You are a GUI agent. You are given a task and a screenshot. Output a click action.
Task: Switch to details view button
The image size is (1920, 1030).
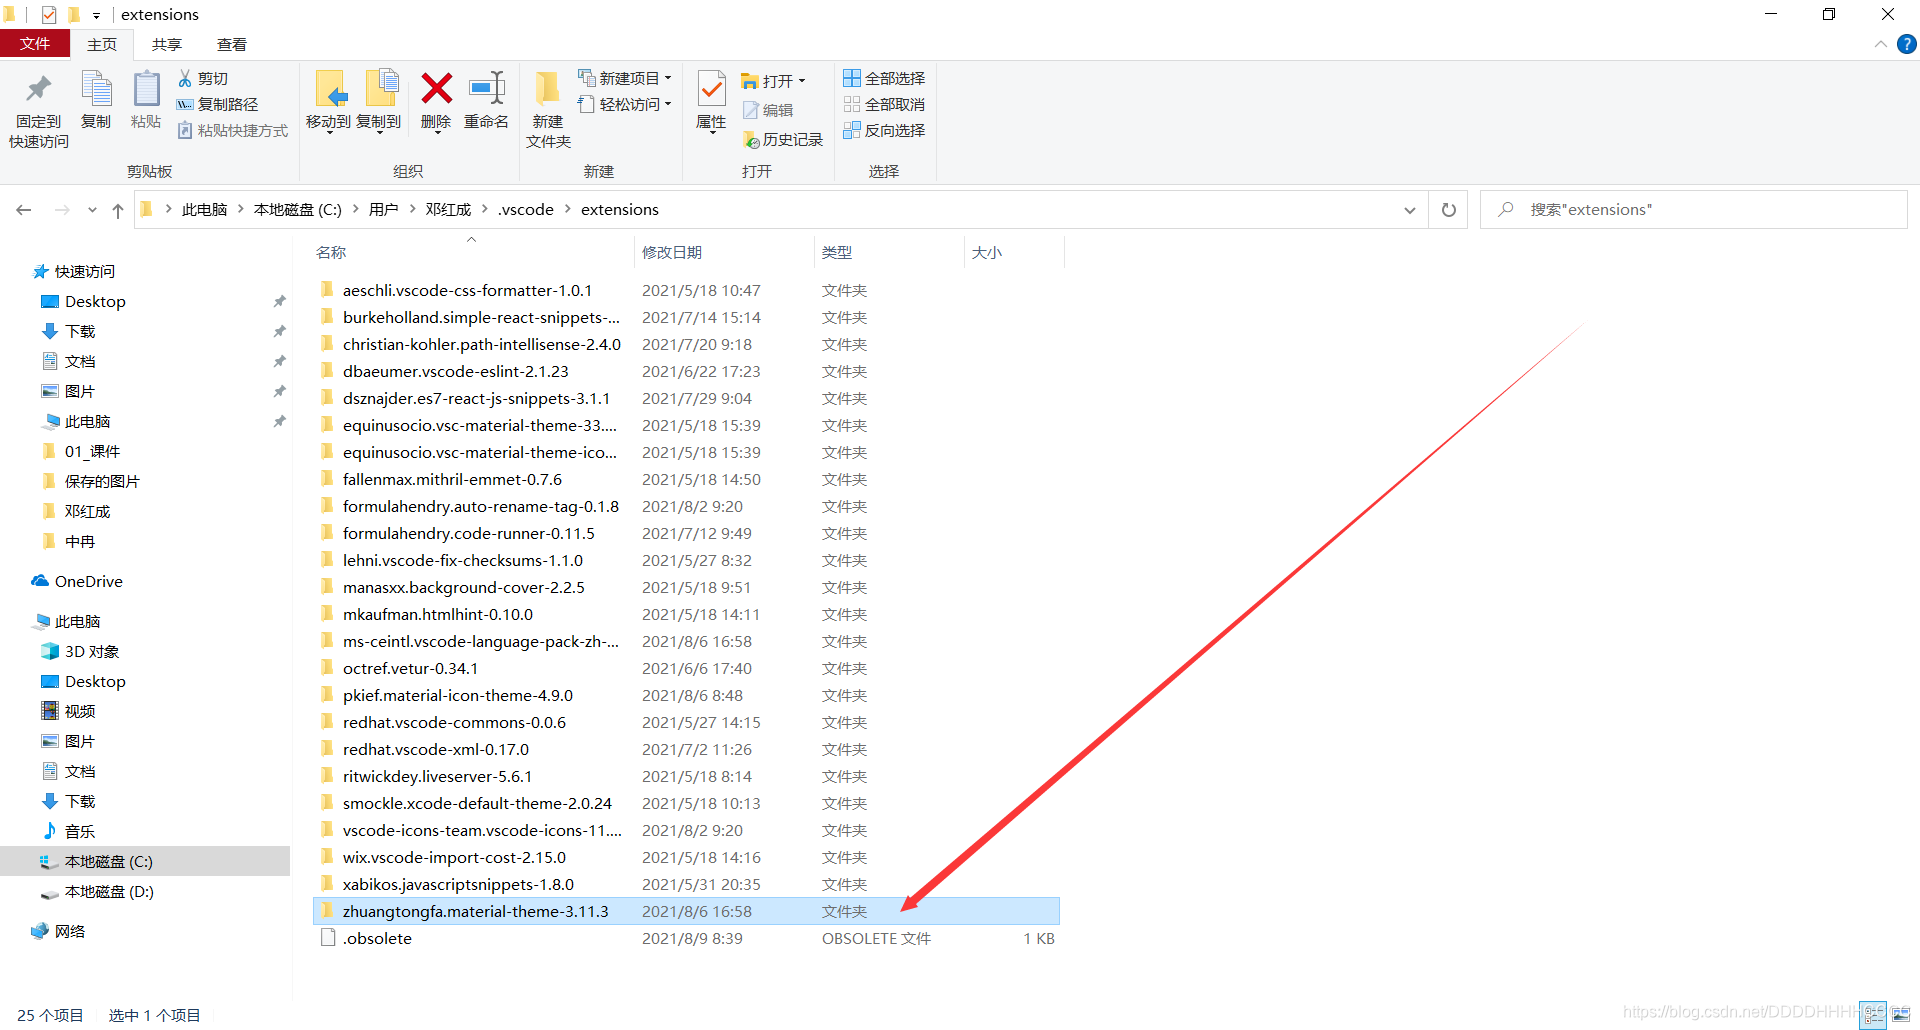(1874, 1015)
